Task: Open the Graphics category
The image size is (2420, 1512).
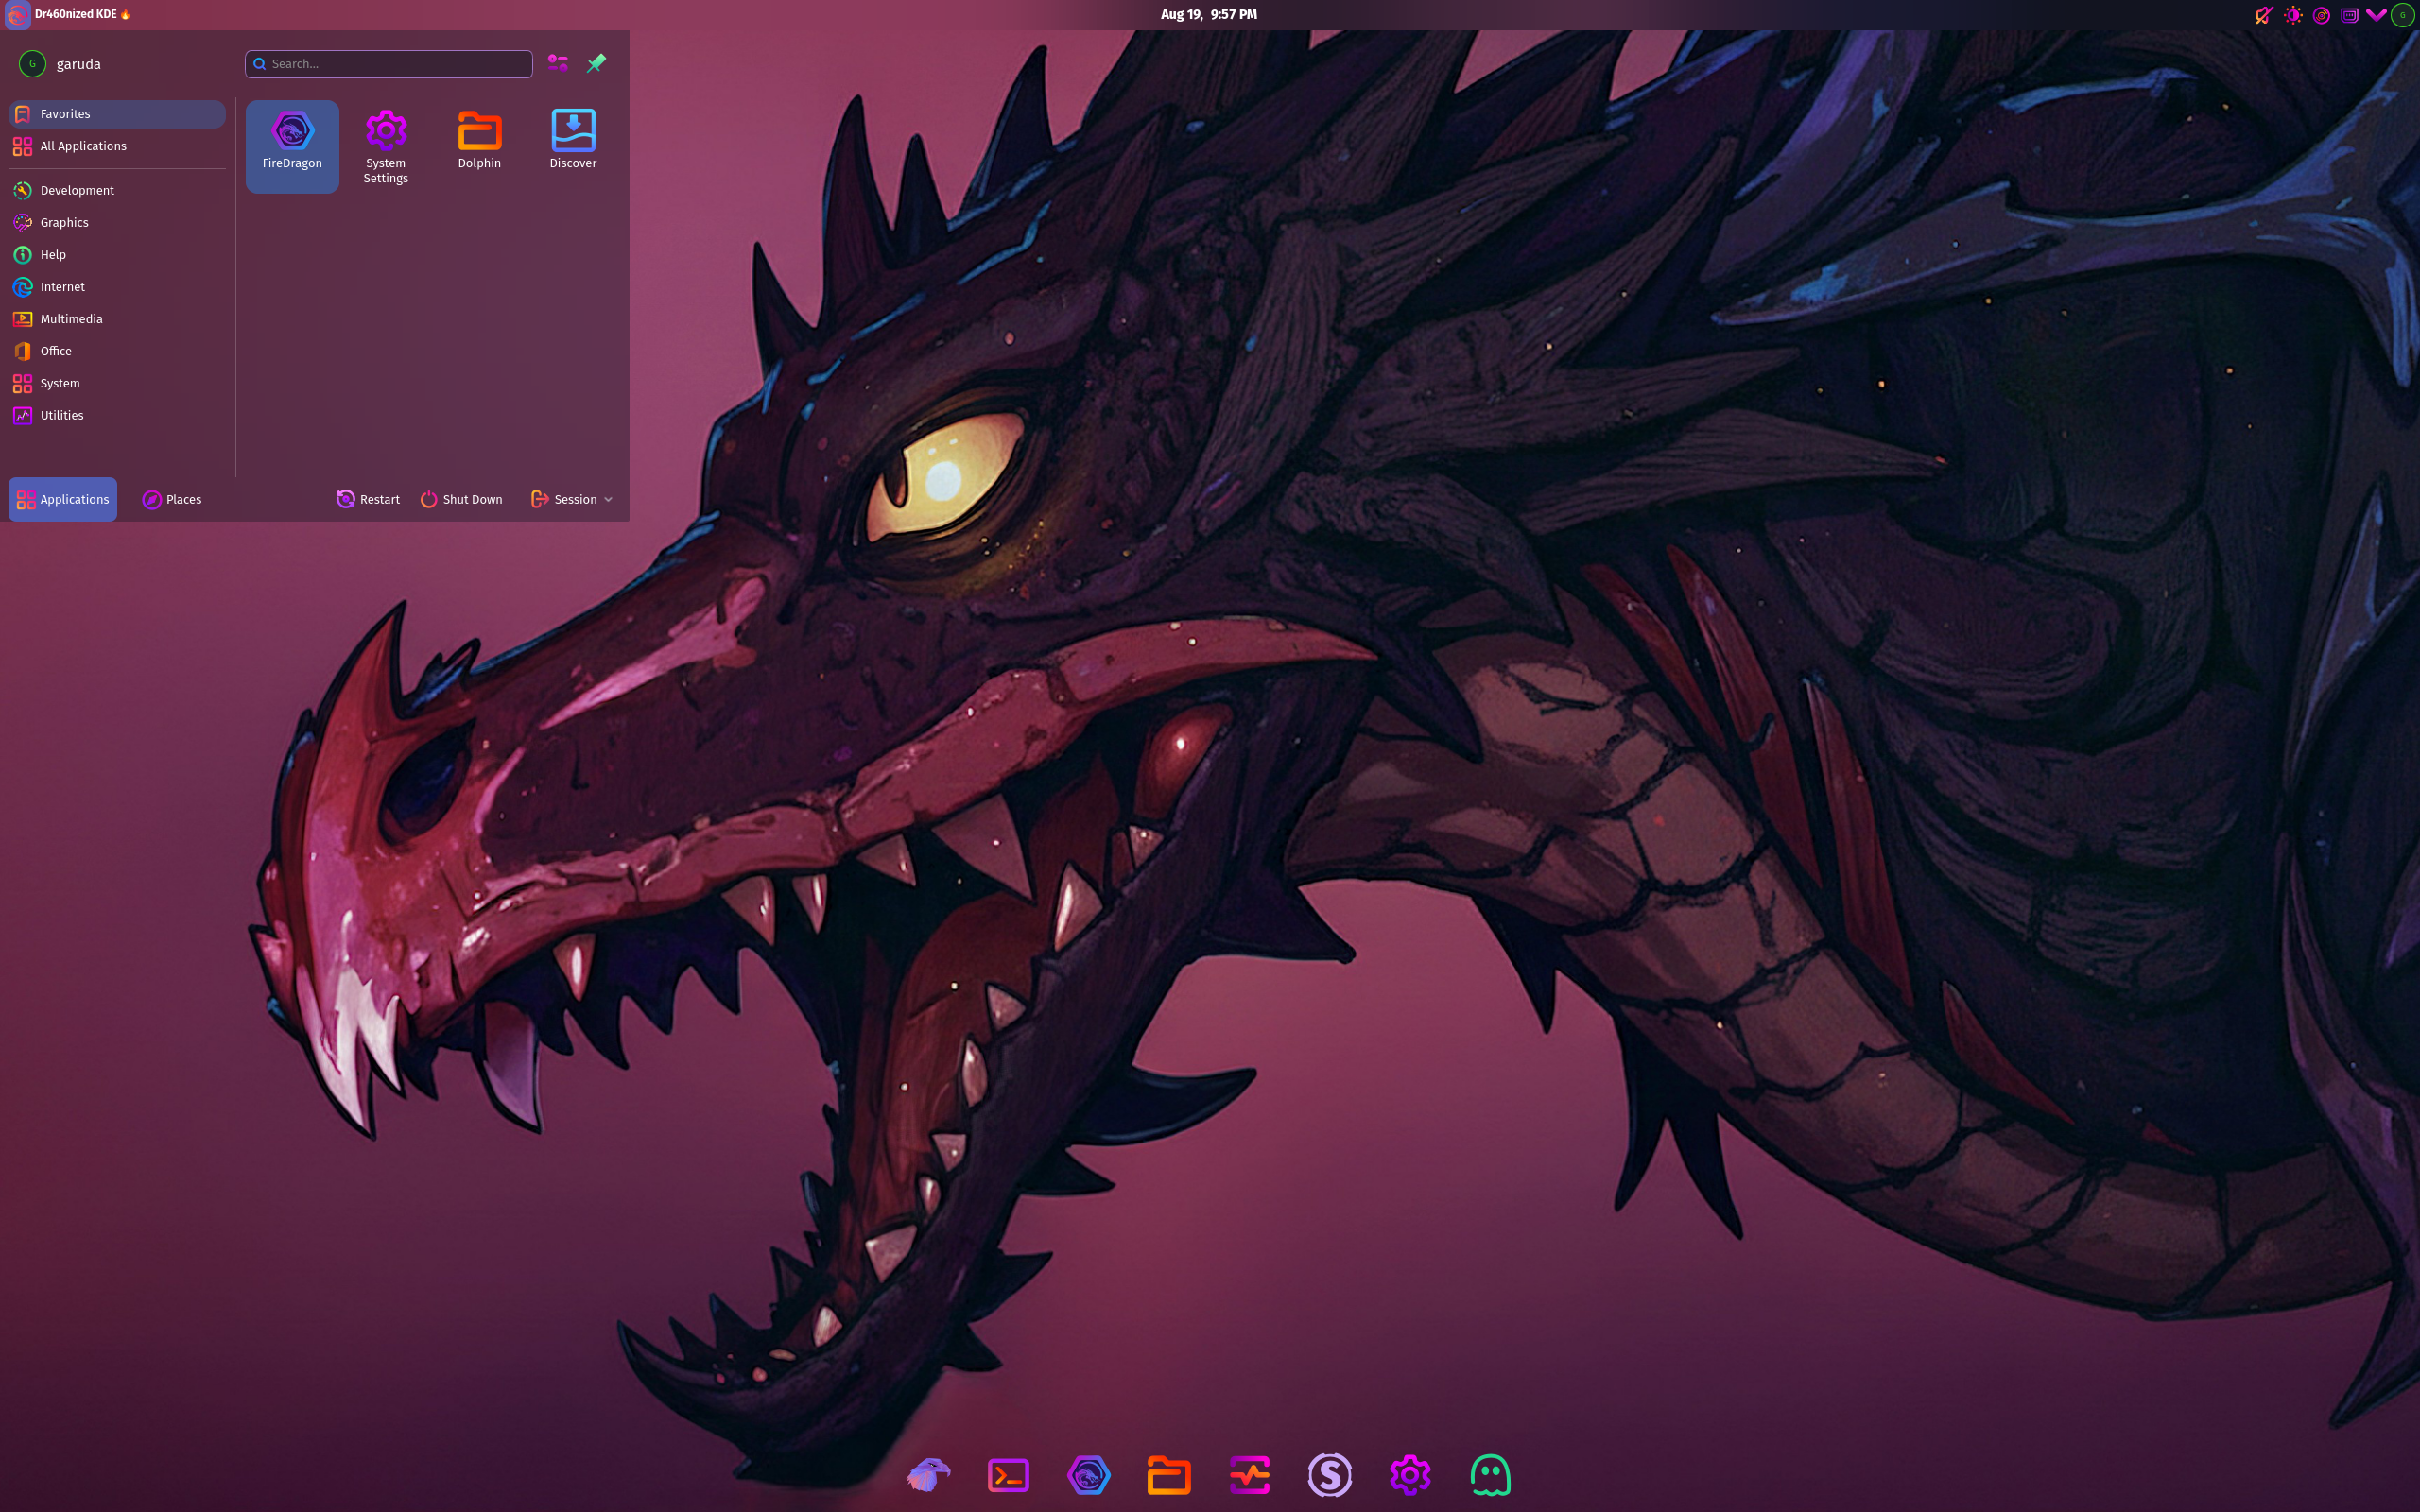Action: click(117, 222)
